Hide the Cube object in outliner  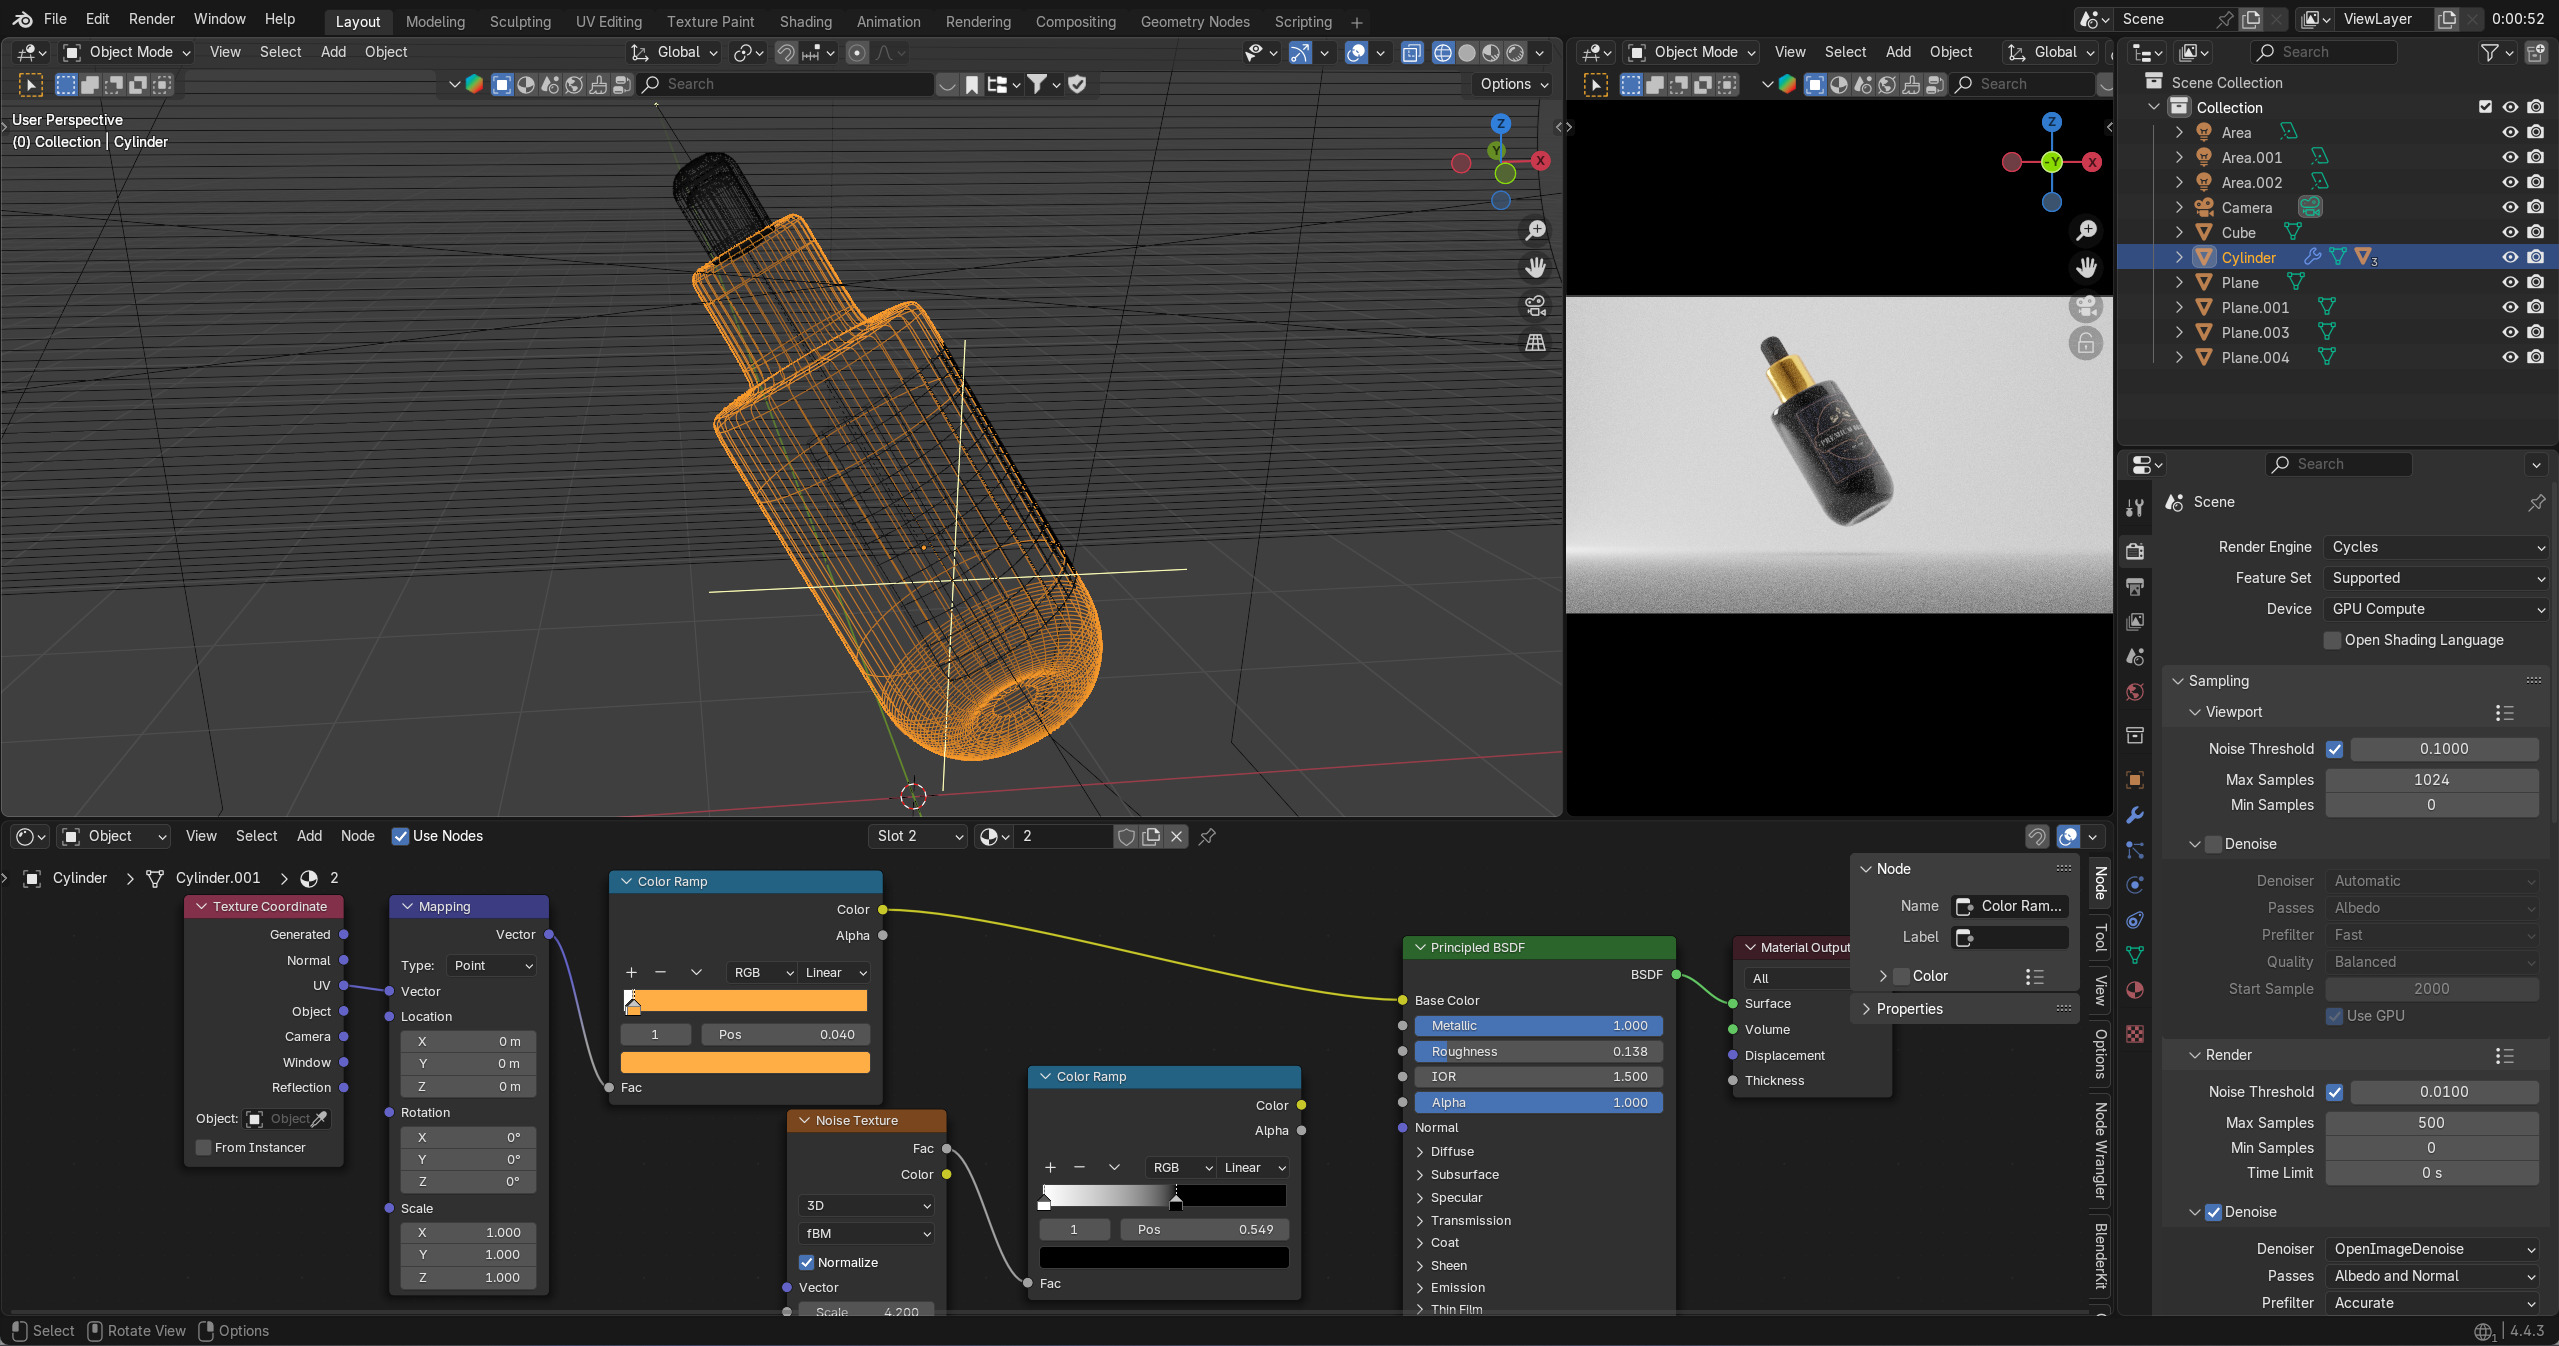2510,232
